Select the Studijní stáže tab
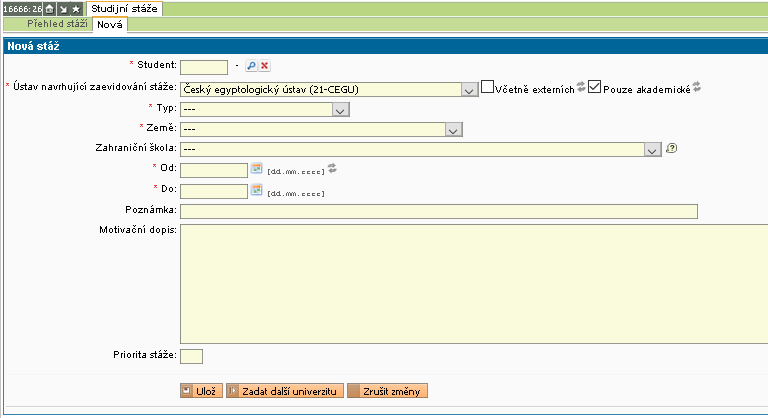768x418 pixels. [124, 8]
